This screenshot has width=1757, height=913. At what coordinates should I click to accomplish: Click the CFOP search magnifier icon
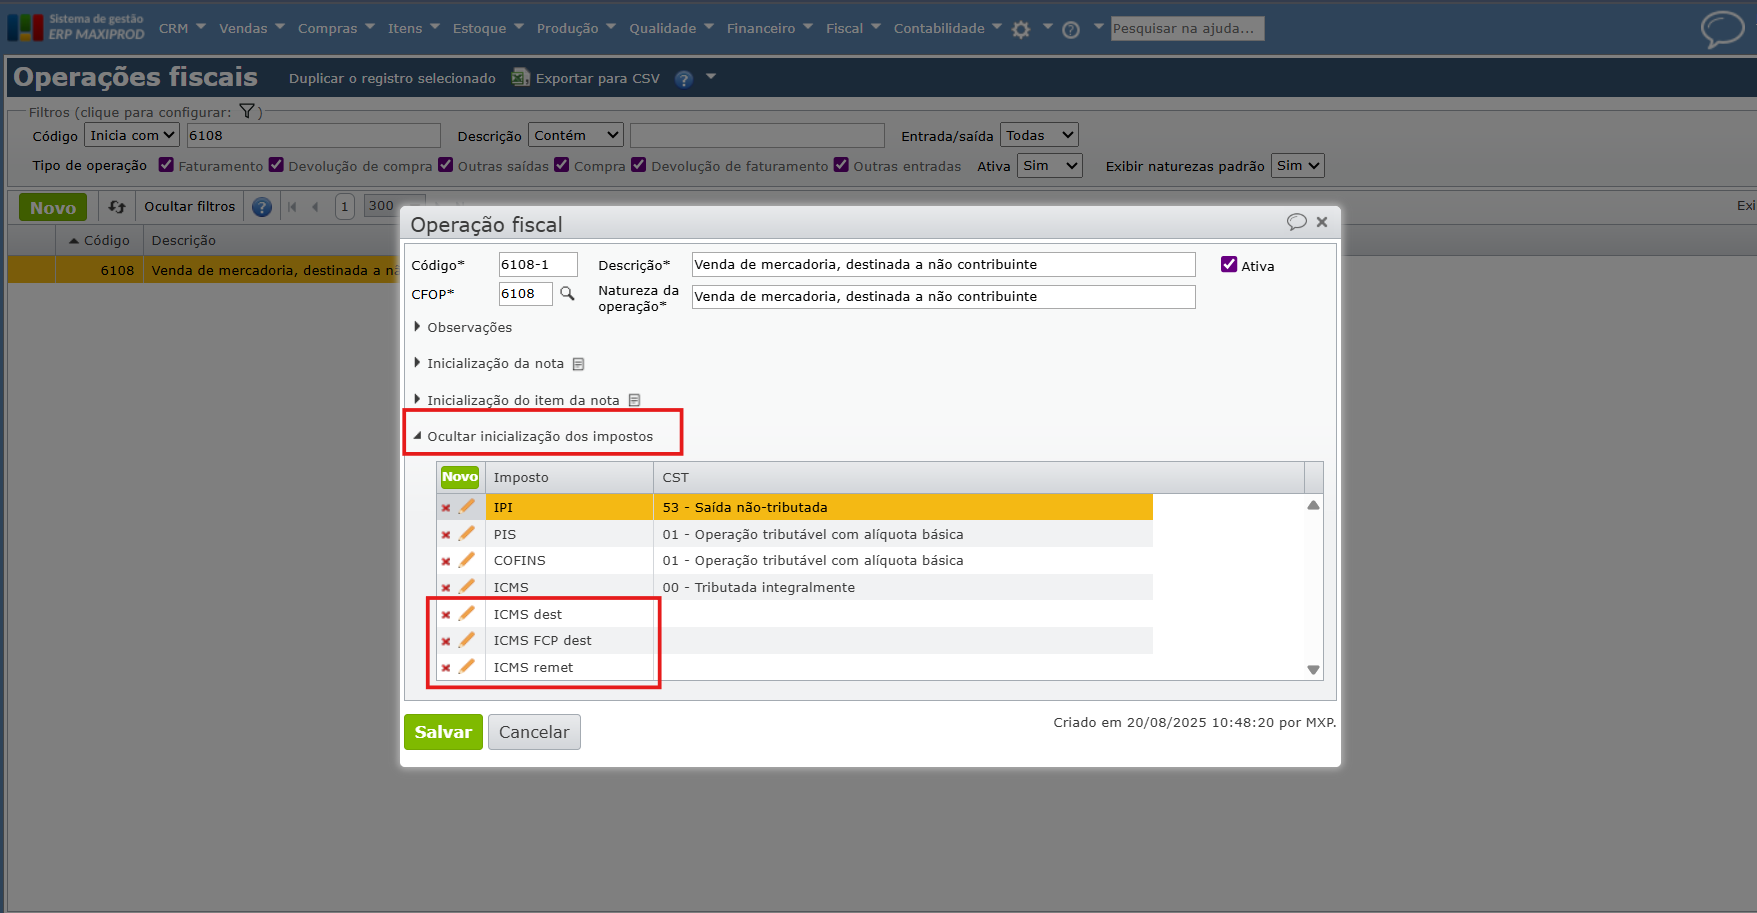click(x=567, y=294)
